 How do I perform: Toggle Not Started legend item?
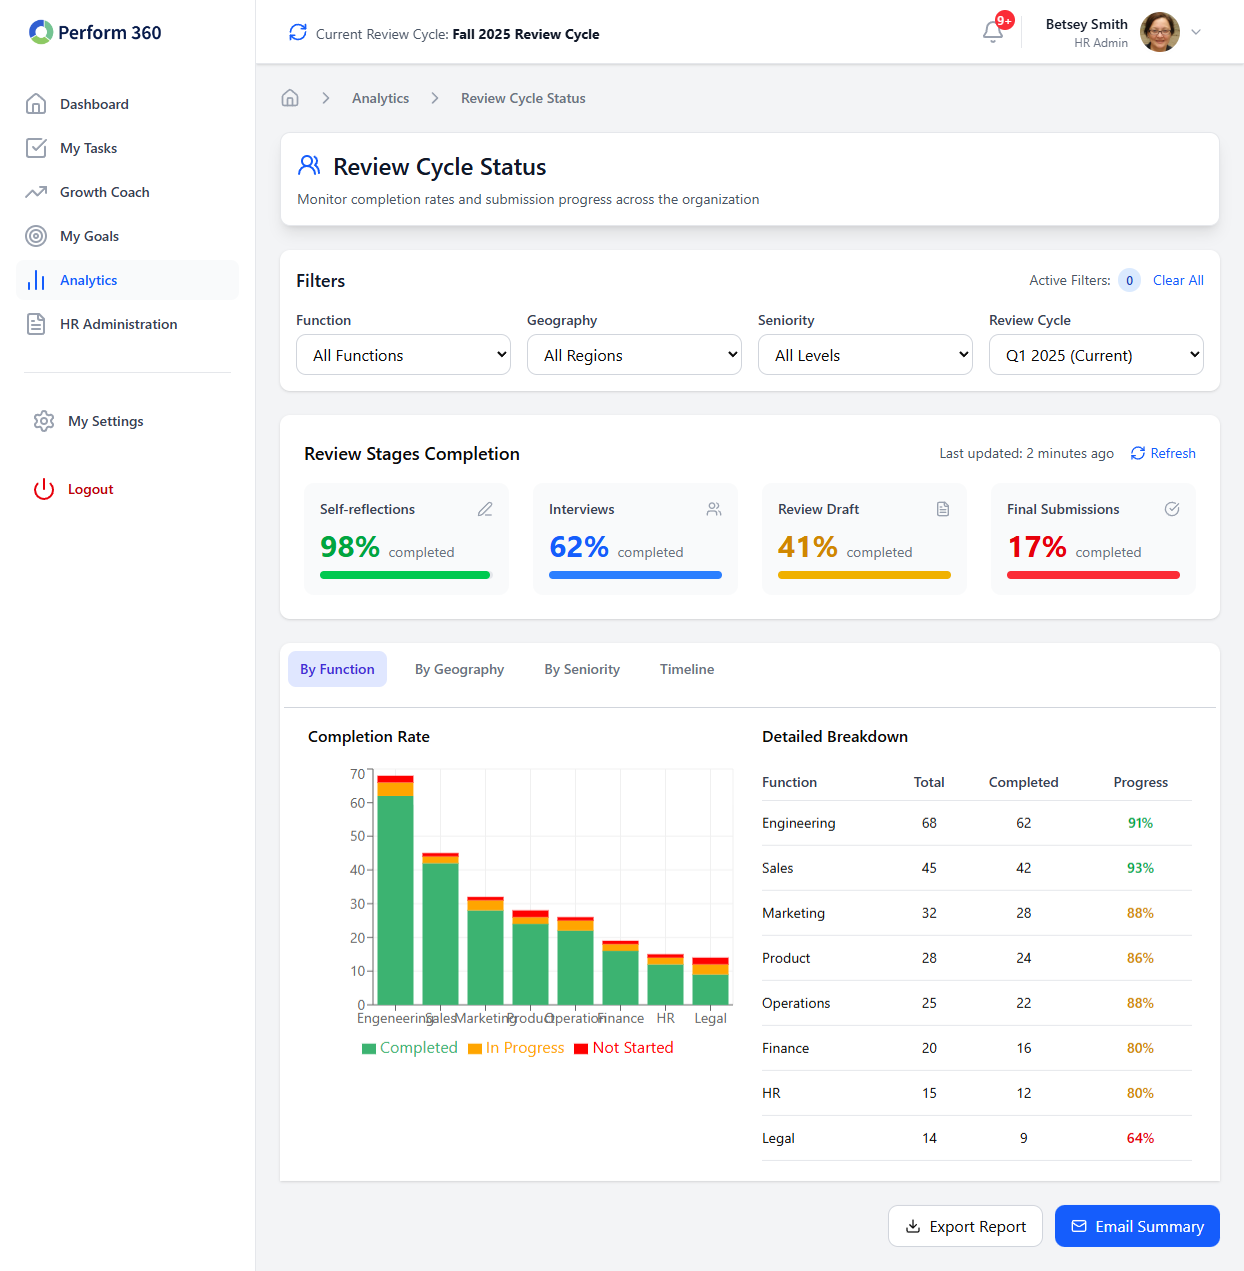pyautogui.click(x=624, y=1048)
